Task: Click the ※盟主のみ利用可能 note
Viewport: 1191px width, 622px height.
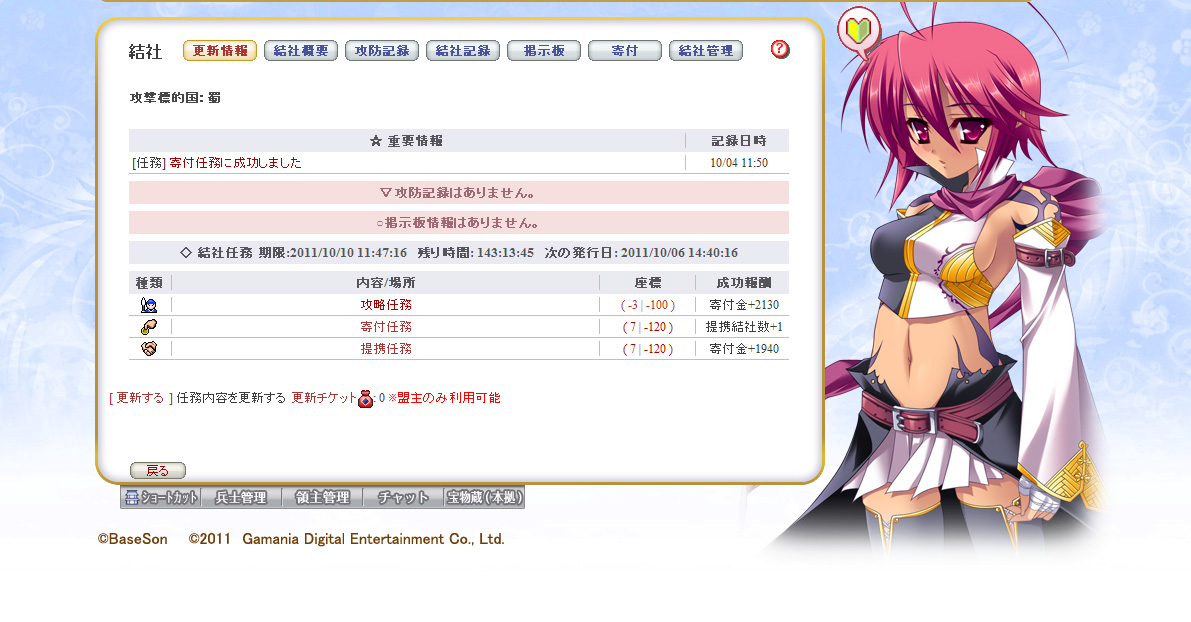Action: (444, 398)
